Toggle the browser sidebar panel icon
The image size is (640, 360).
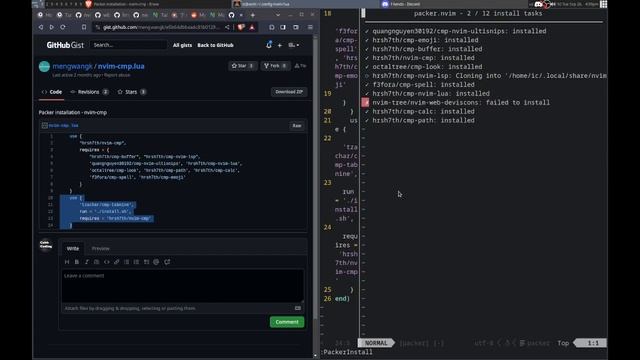pos(283,27)
